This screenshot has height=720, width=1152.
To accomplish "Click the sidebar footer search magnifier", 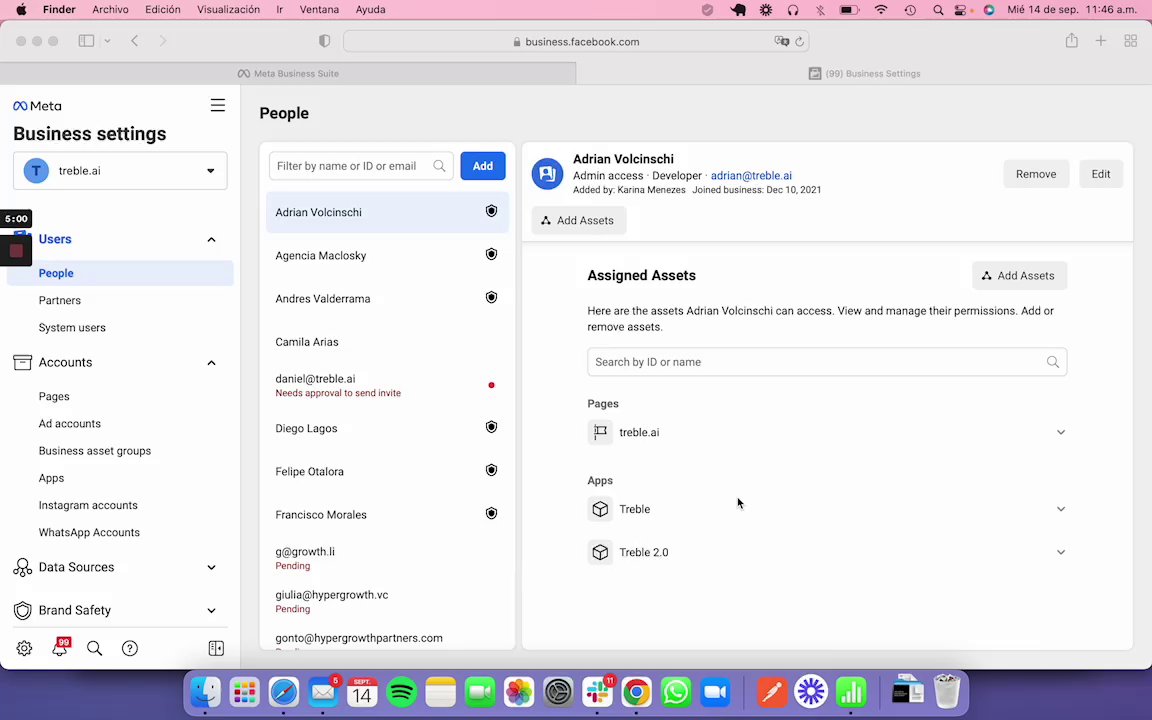I will [95, 648].
